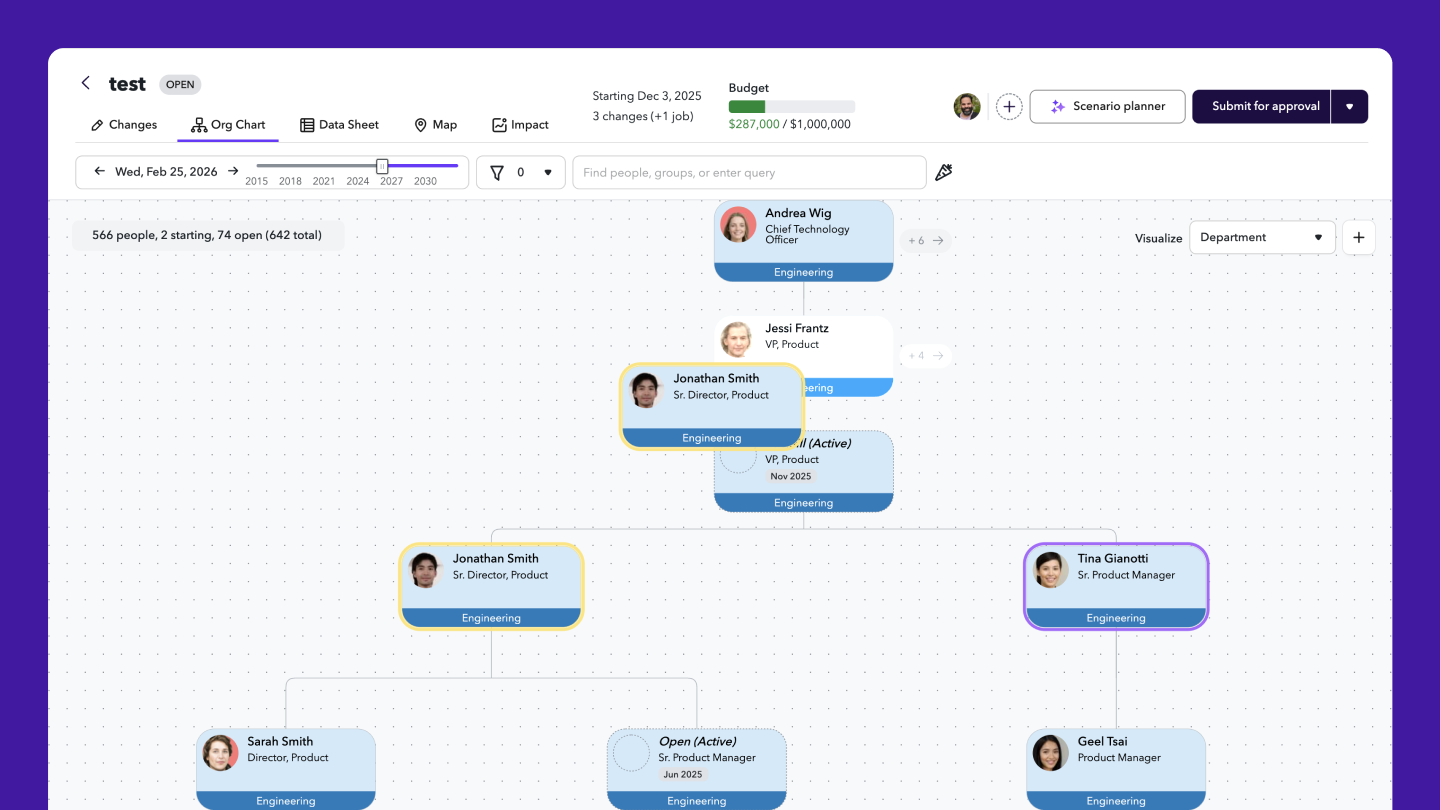This screenshot has height=810, width=1440.
Task: Expand Andrea Wig's six hidden reports
Action: [x=923, y=240]
